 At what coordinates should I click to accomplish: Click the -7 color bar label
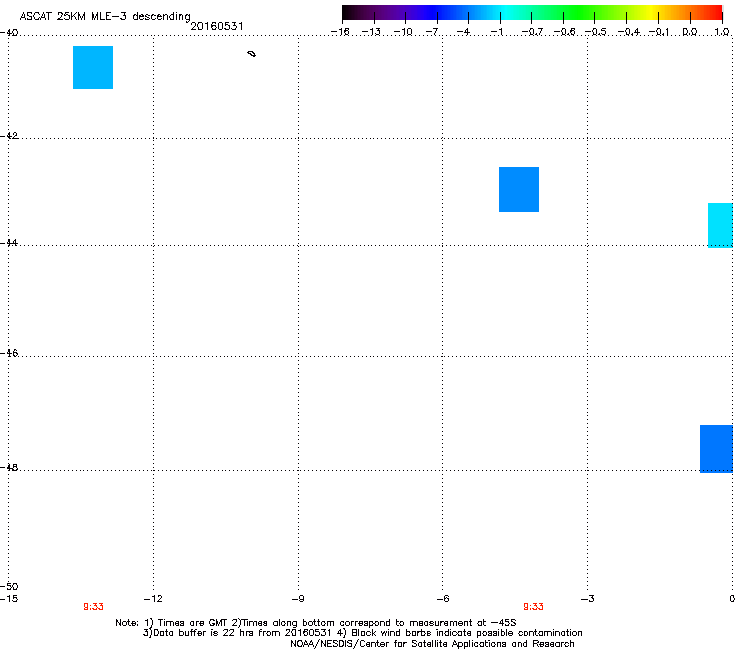click(432, 32)
